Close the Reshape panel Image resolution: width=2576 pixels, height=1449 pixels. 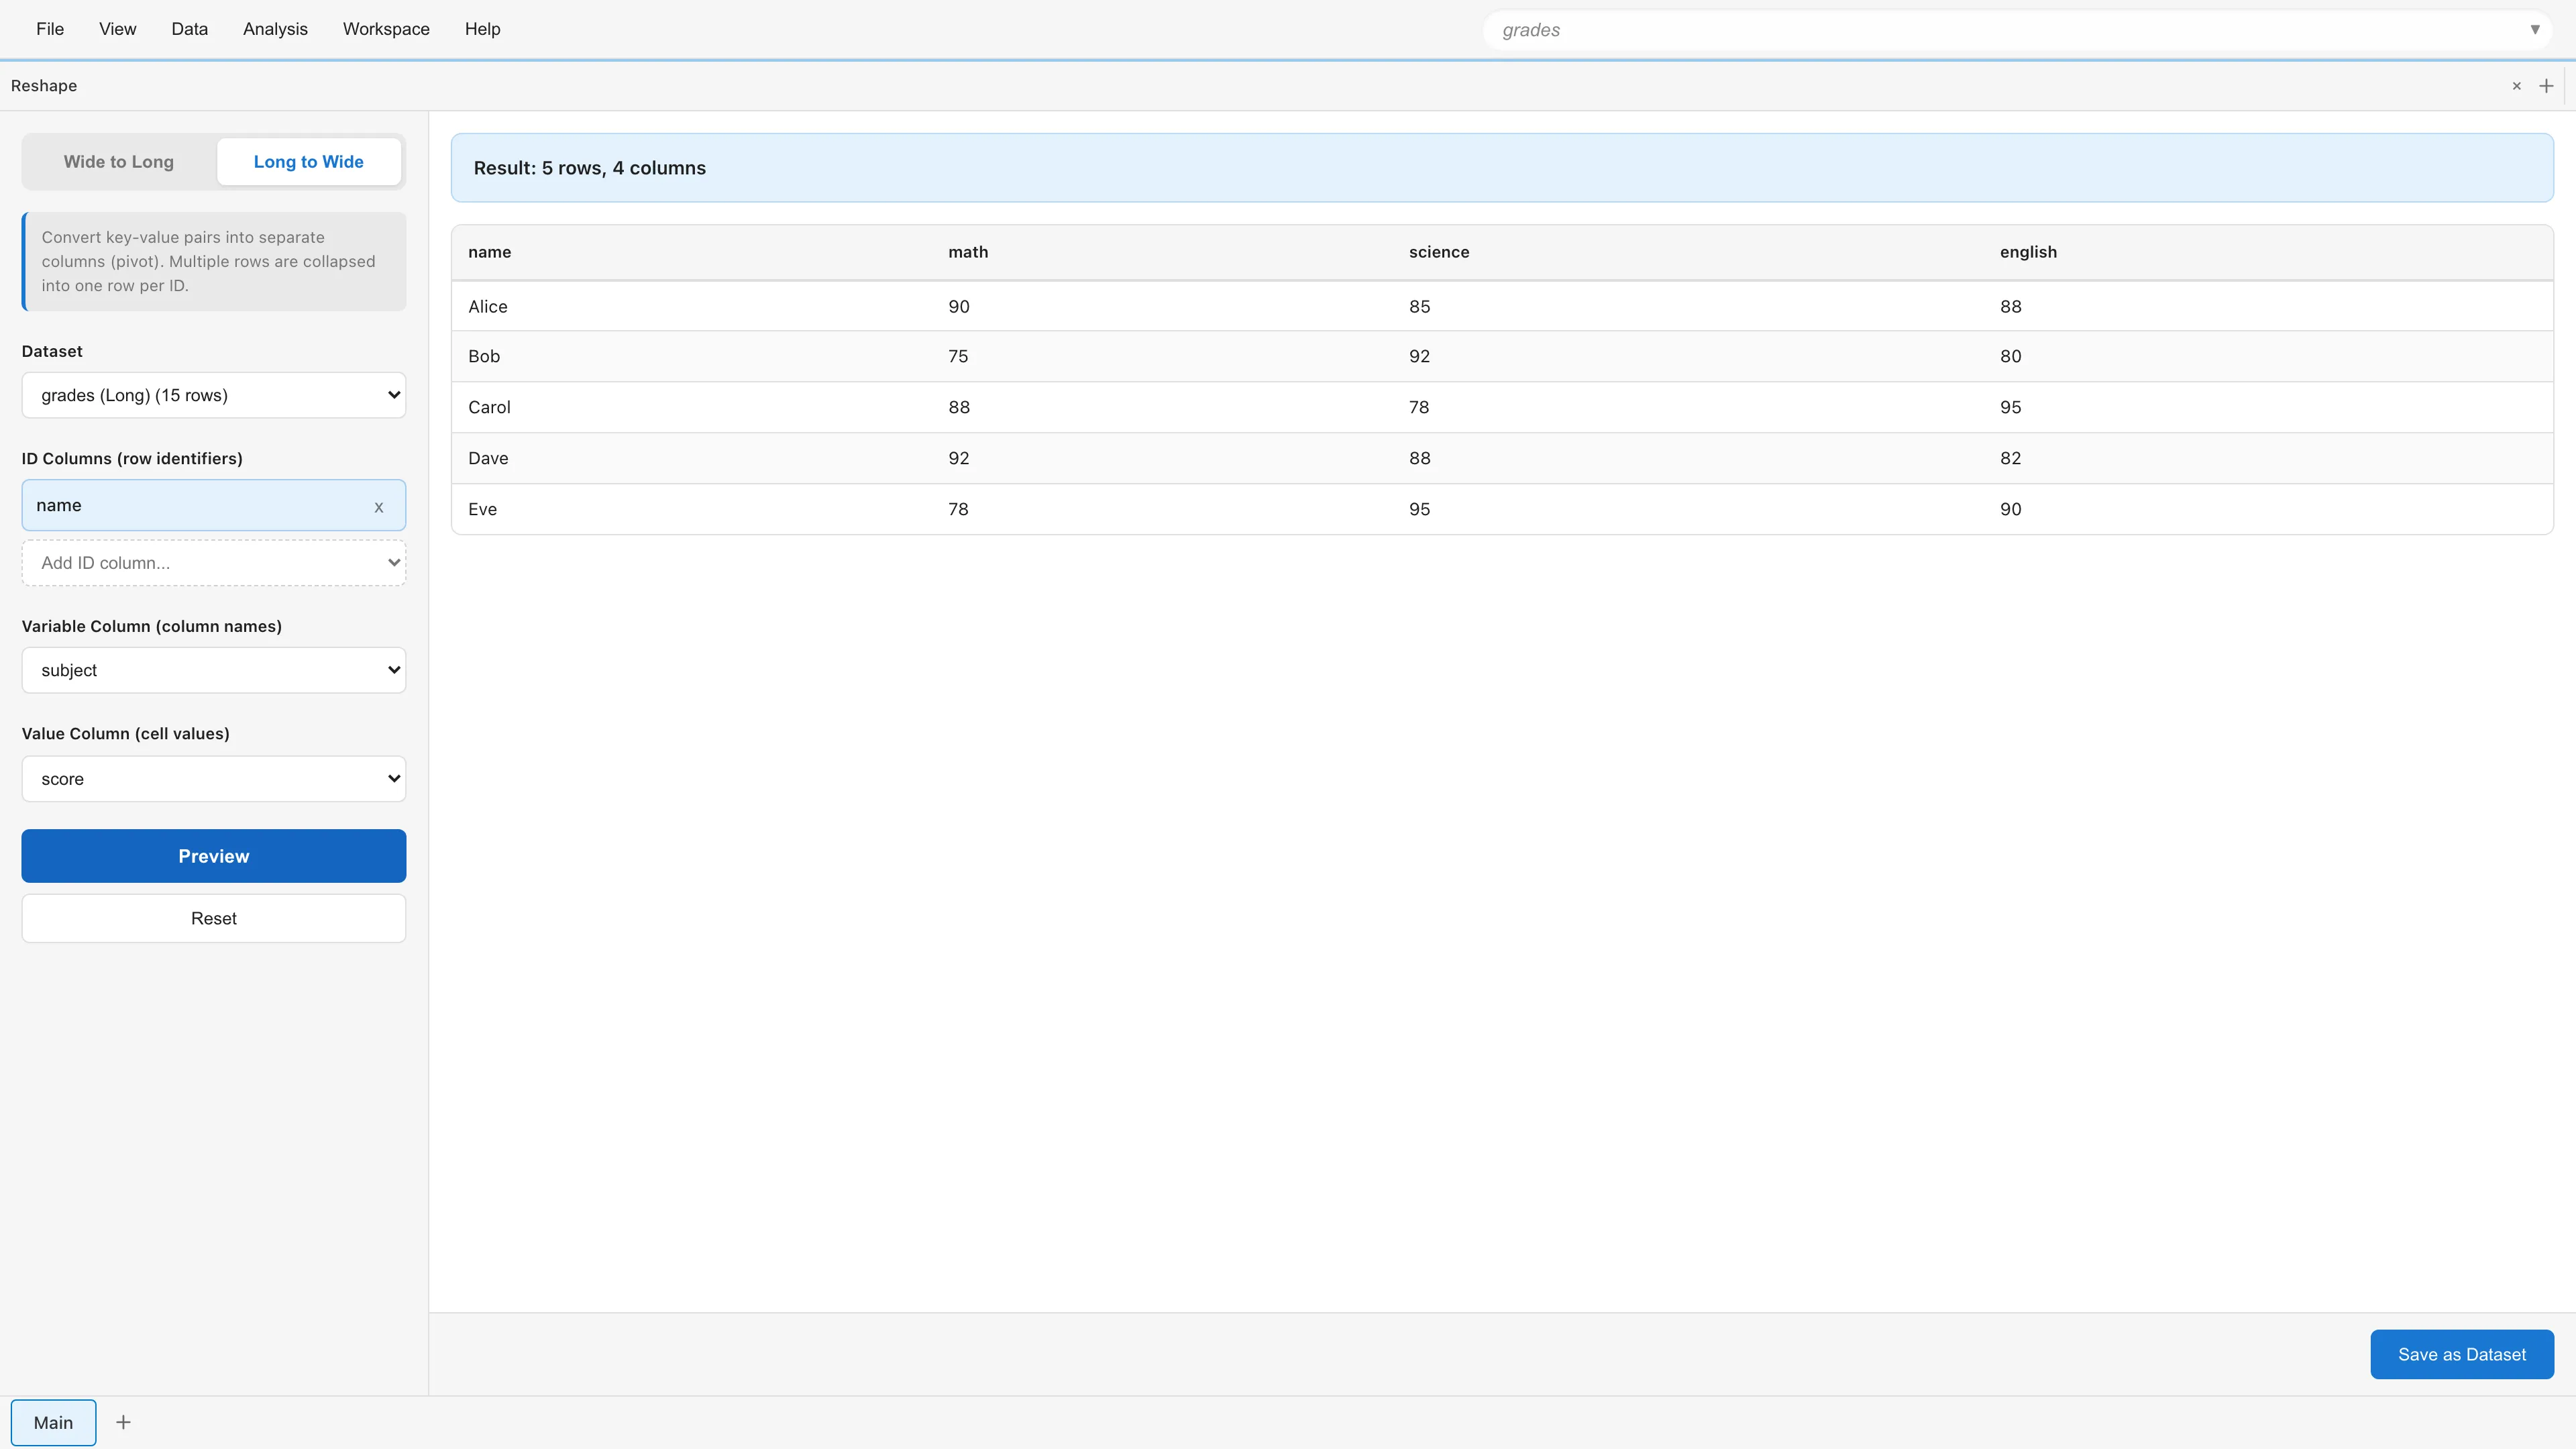[2516, 86]
